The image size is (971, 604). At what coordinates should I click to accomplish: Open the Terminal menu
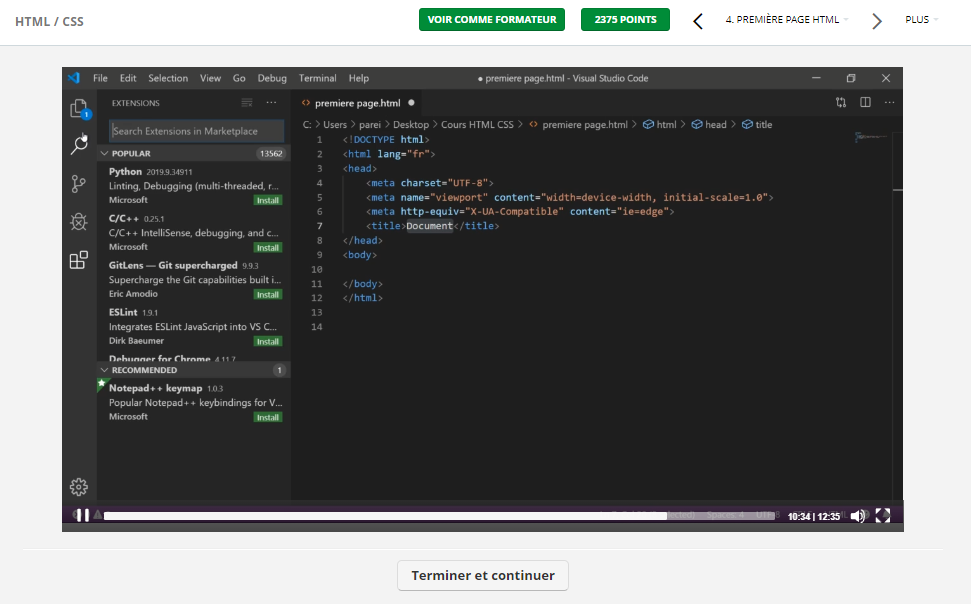(318, 78)
